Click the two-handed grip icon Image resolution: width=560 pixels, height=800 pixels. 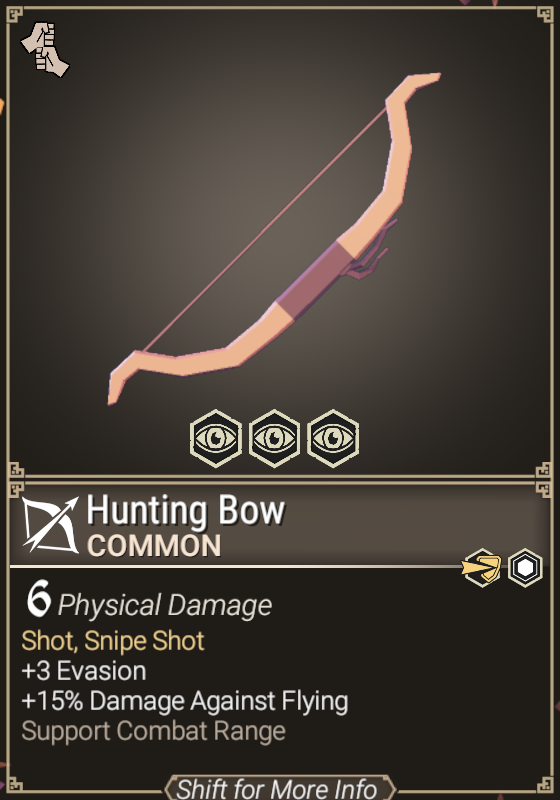[45, 49]
